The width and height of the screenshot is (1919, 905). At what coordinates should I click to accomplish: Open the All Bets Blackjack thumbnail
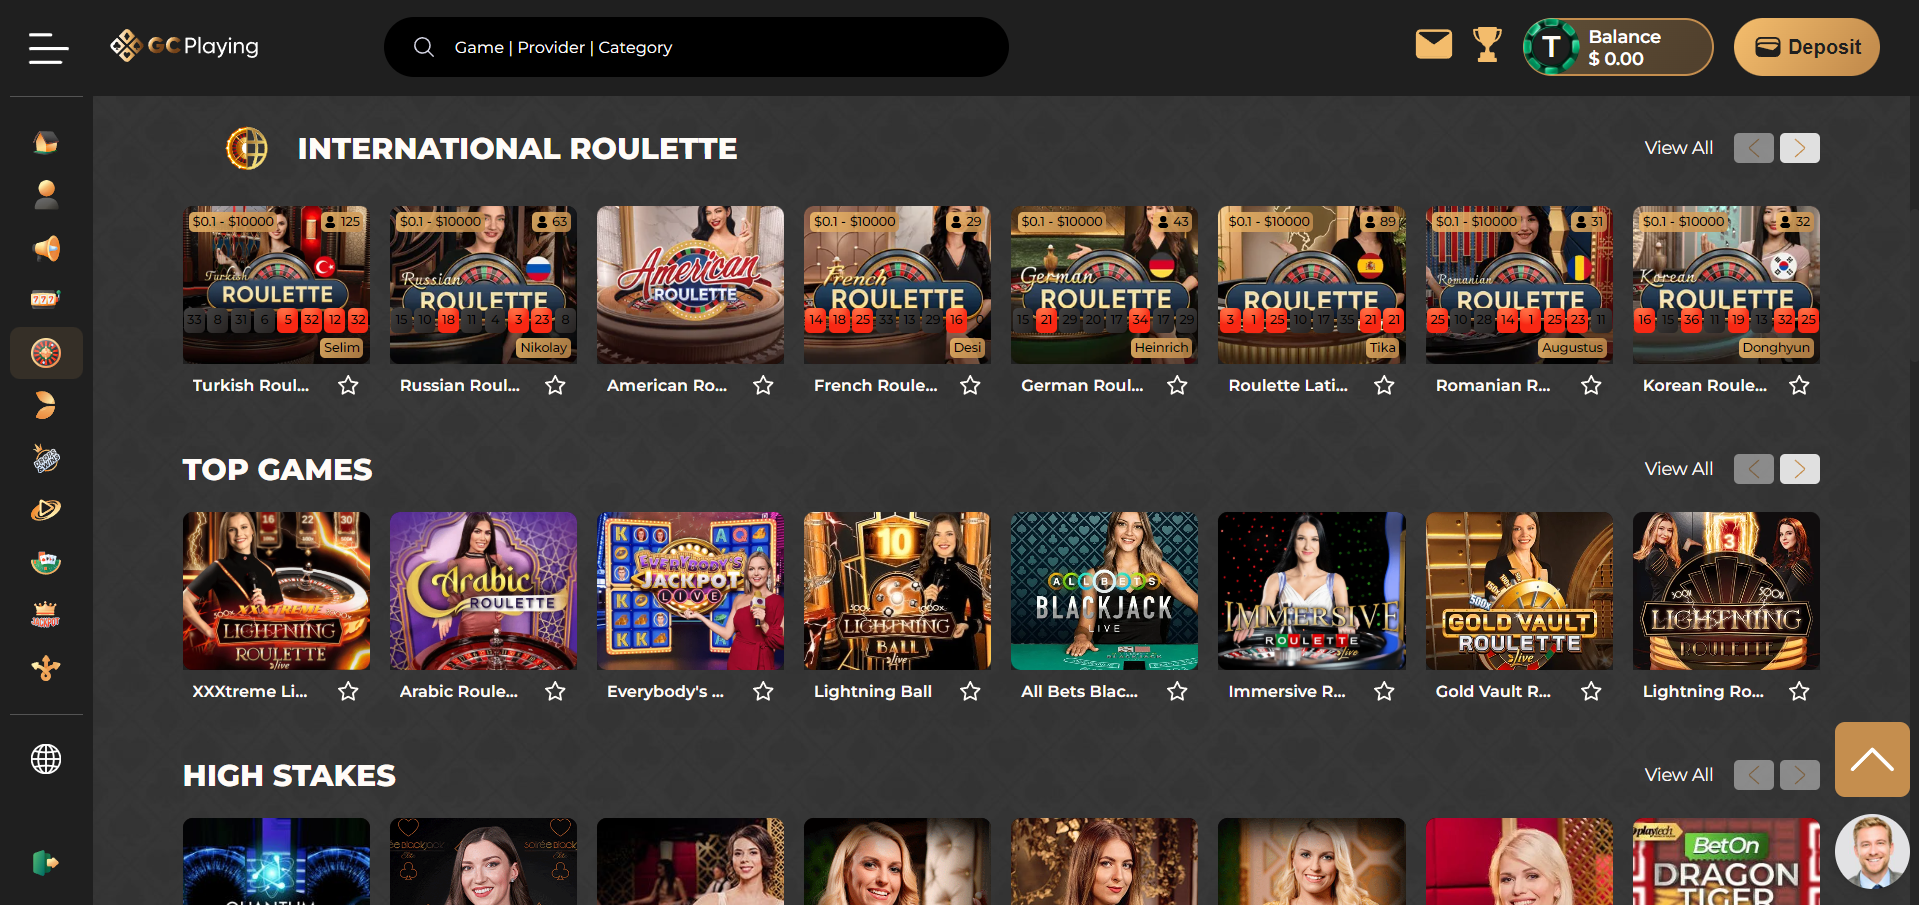[1104, 591]
